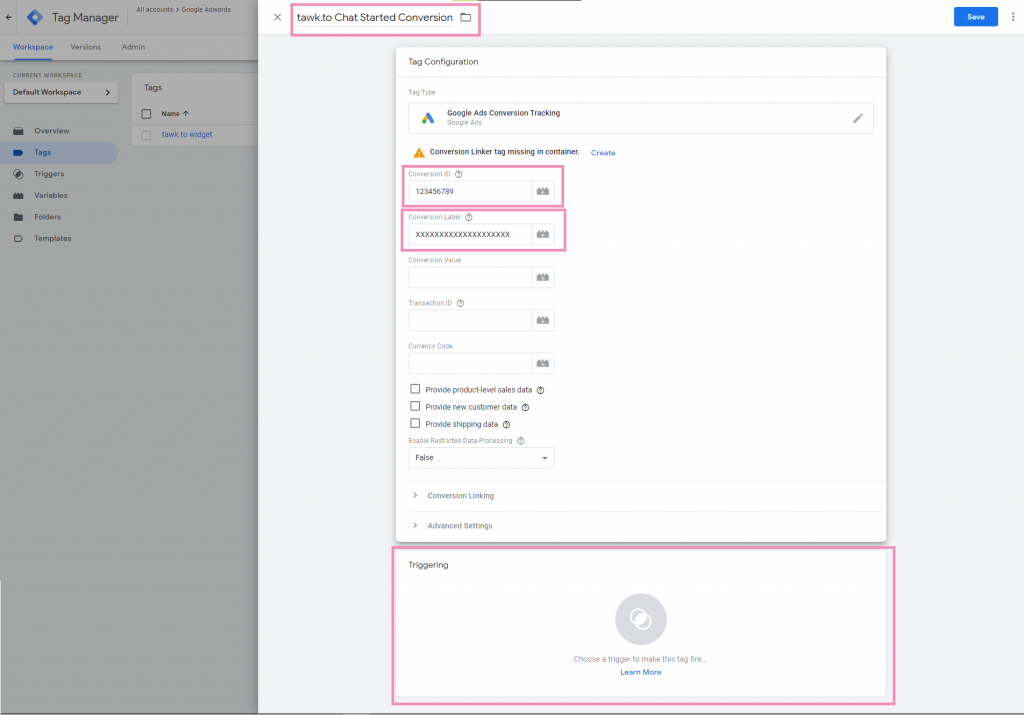Screen dimensions: 1024x715
Task: Click the Transaction ID input field
Action: coord(470,321)
